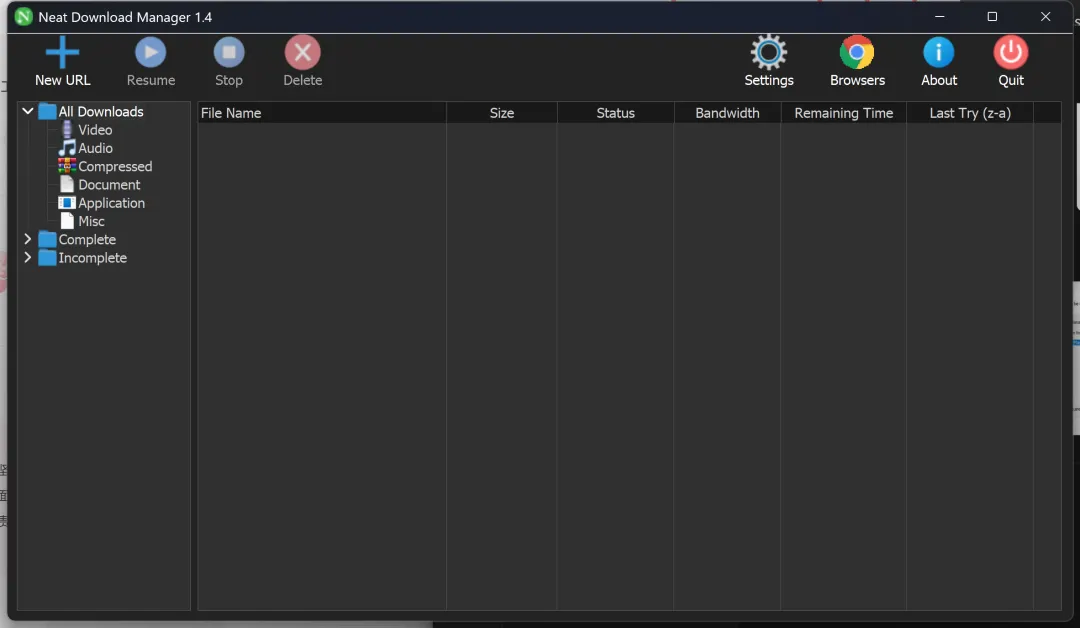Sort by Bandwidth column header

point(727,113)
